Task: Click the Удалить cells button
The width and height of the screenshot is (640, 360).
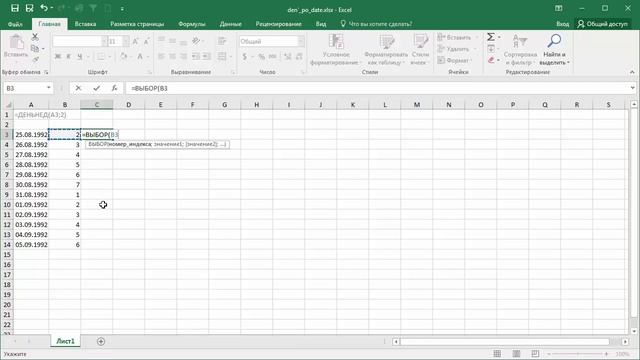Action: click(x=457, y=49)
